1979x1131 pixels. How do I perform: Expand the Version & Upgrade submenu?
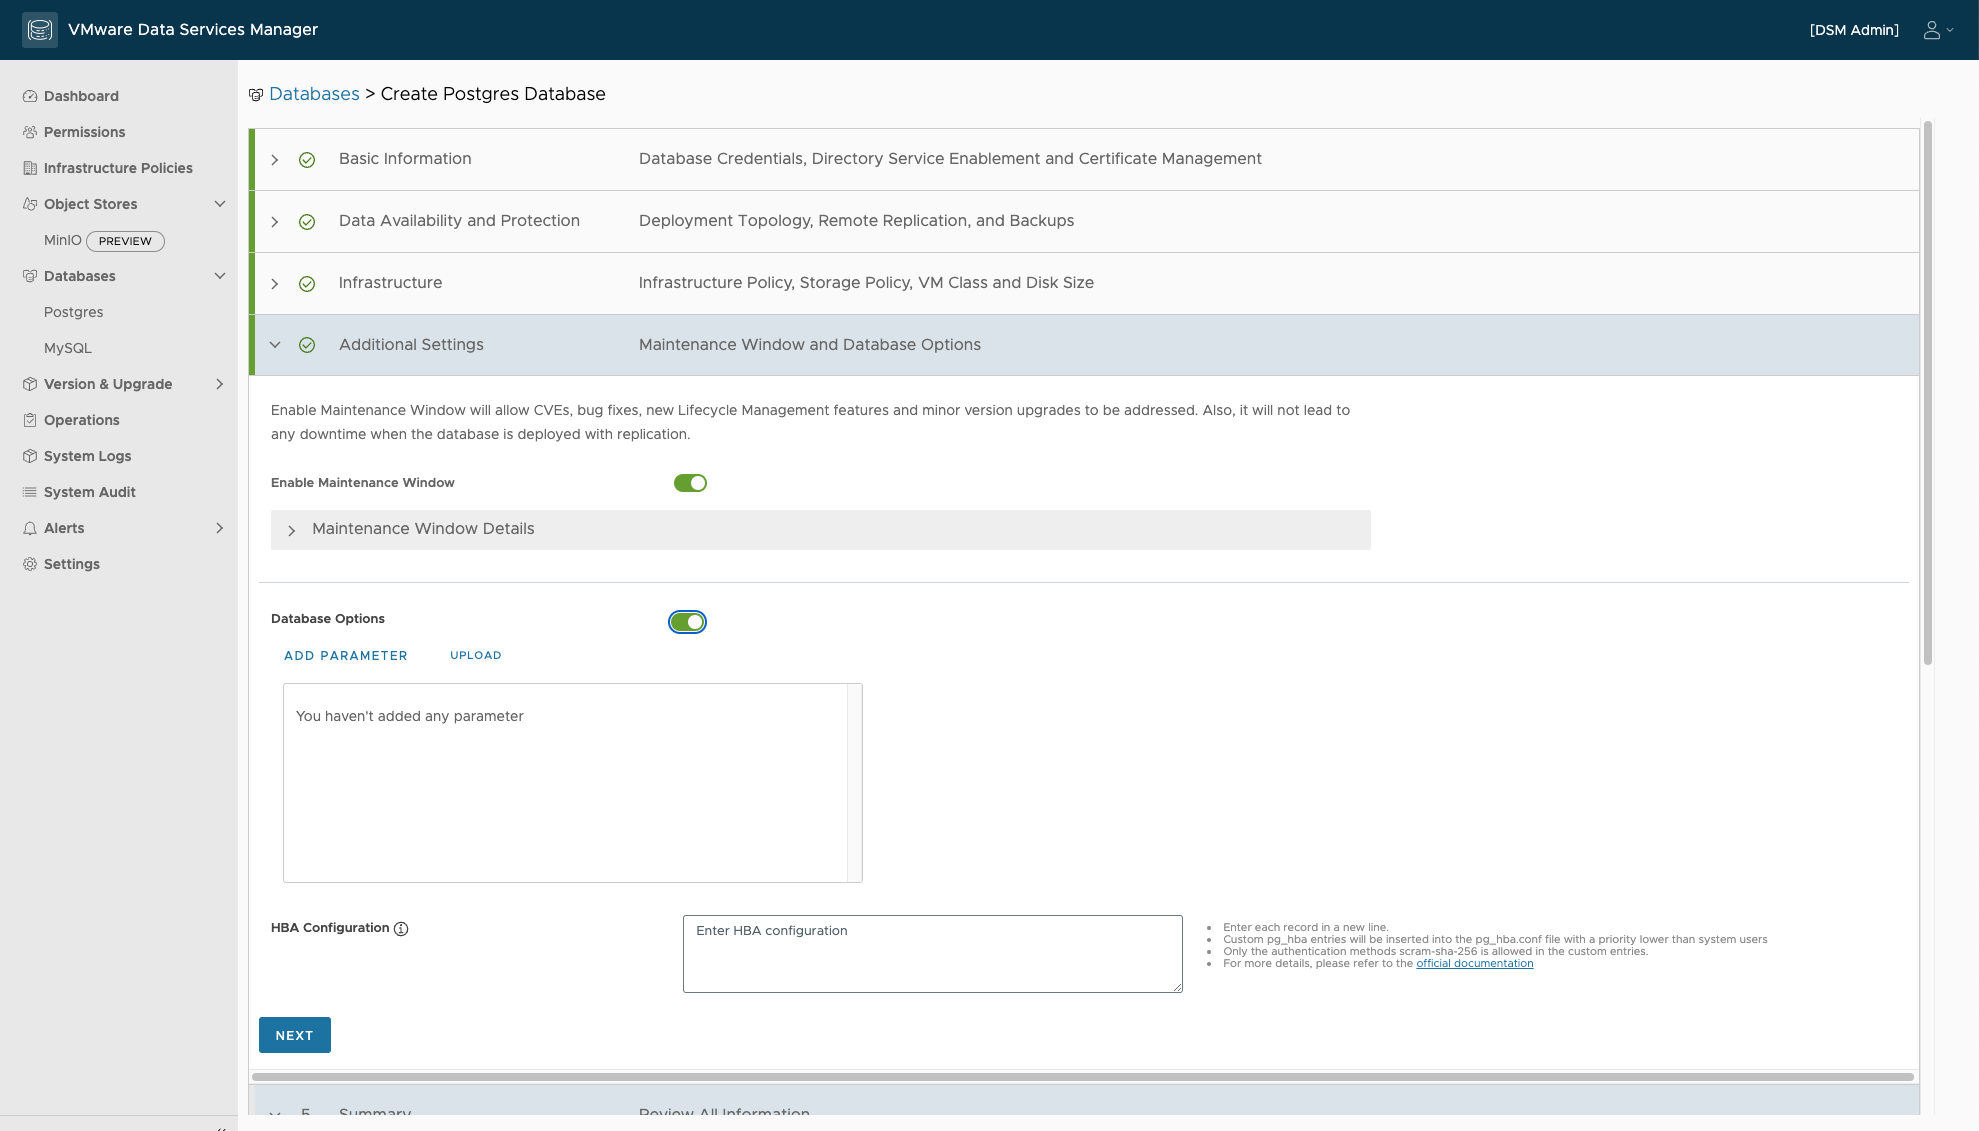(220, 384)
